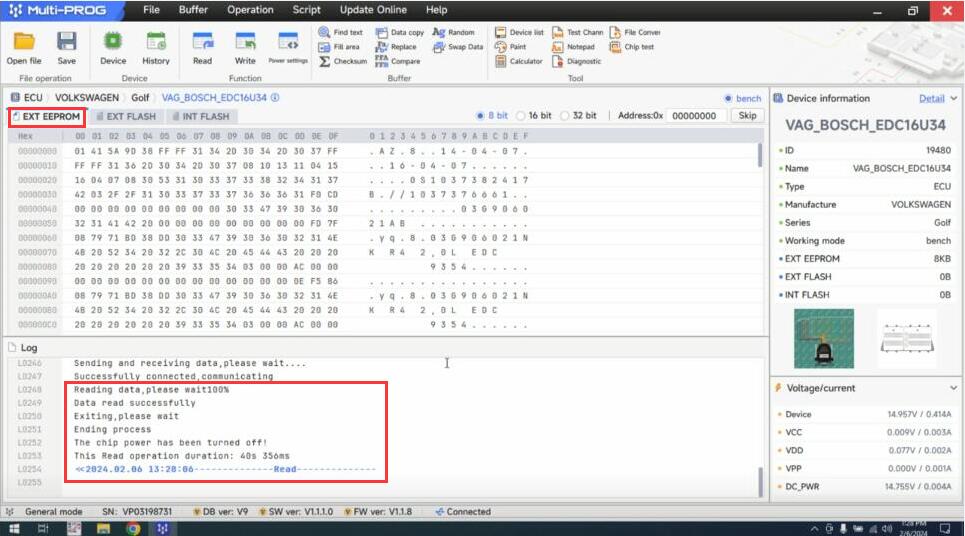Image resolution: width=965 pixels, height=536 pixels.
Task: Switch to the INT FLASH tab
Action: pyautogui.click(x=201, y=116)
